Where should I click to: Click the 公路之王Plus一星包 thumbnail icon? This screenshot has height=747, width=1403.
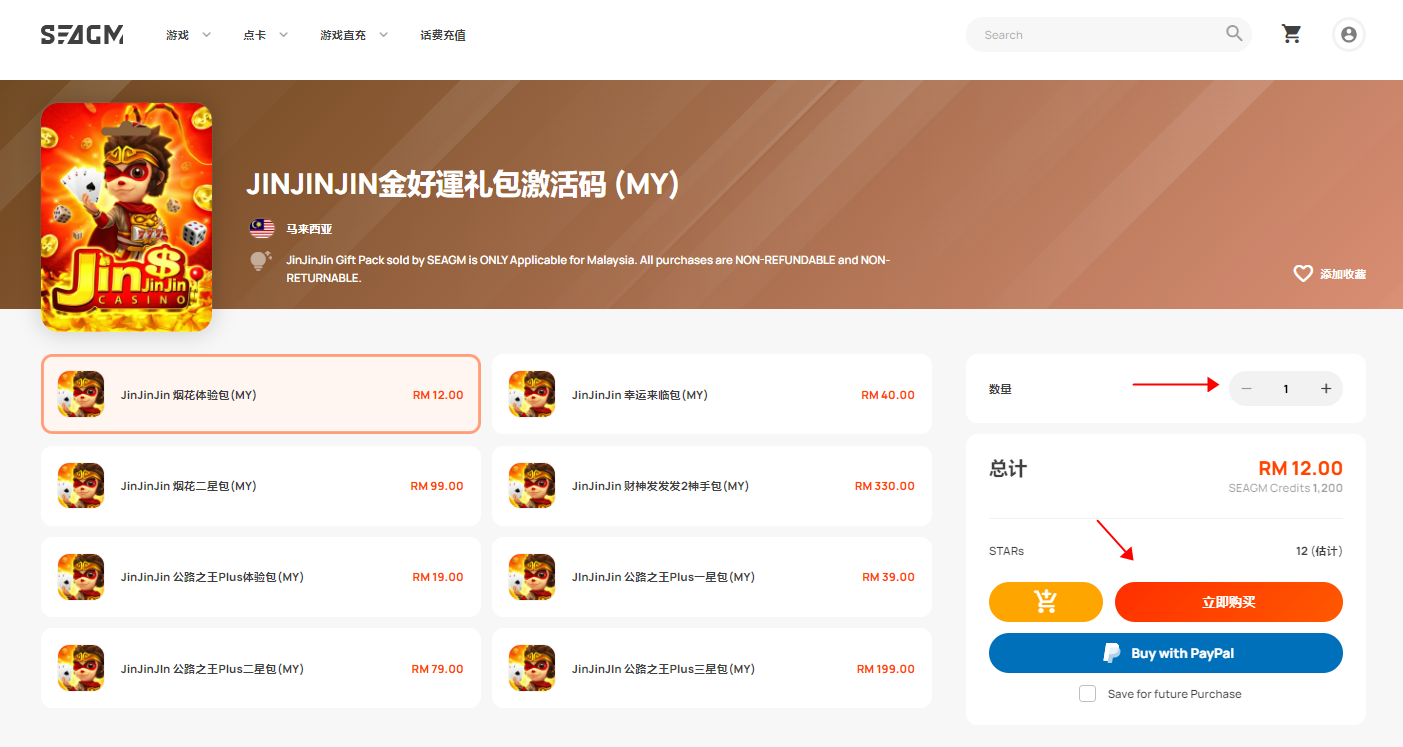(532, 577)
